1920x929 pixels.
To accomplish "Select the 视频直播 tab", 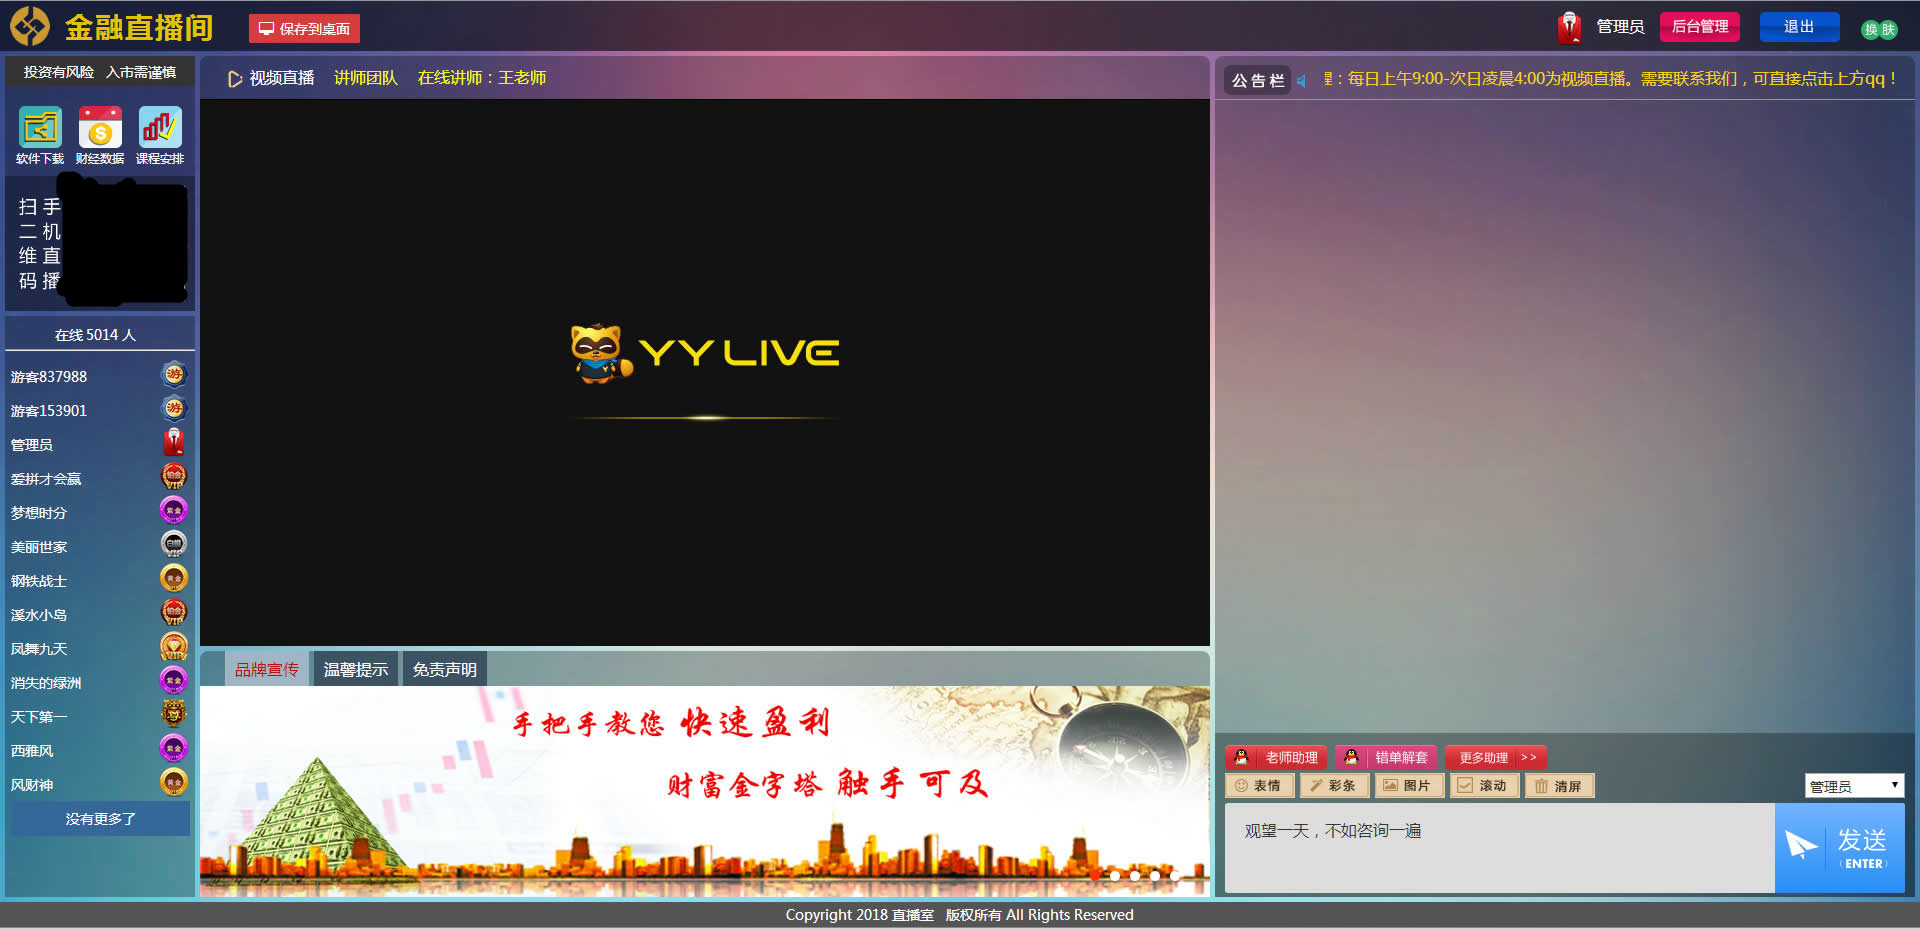I will click(x=272, y=78).
